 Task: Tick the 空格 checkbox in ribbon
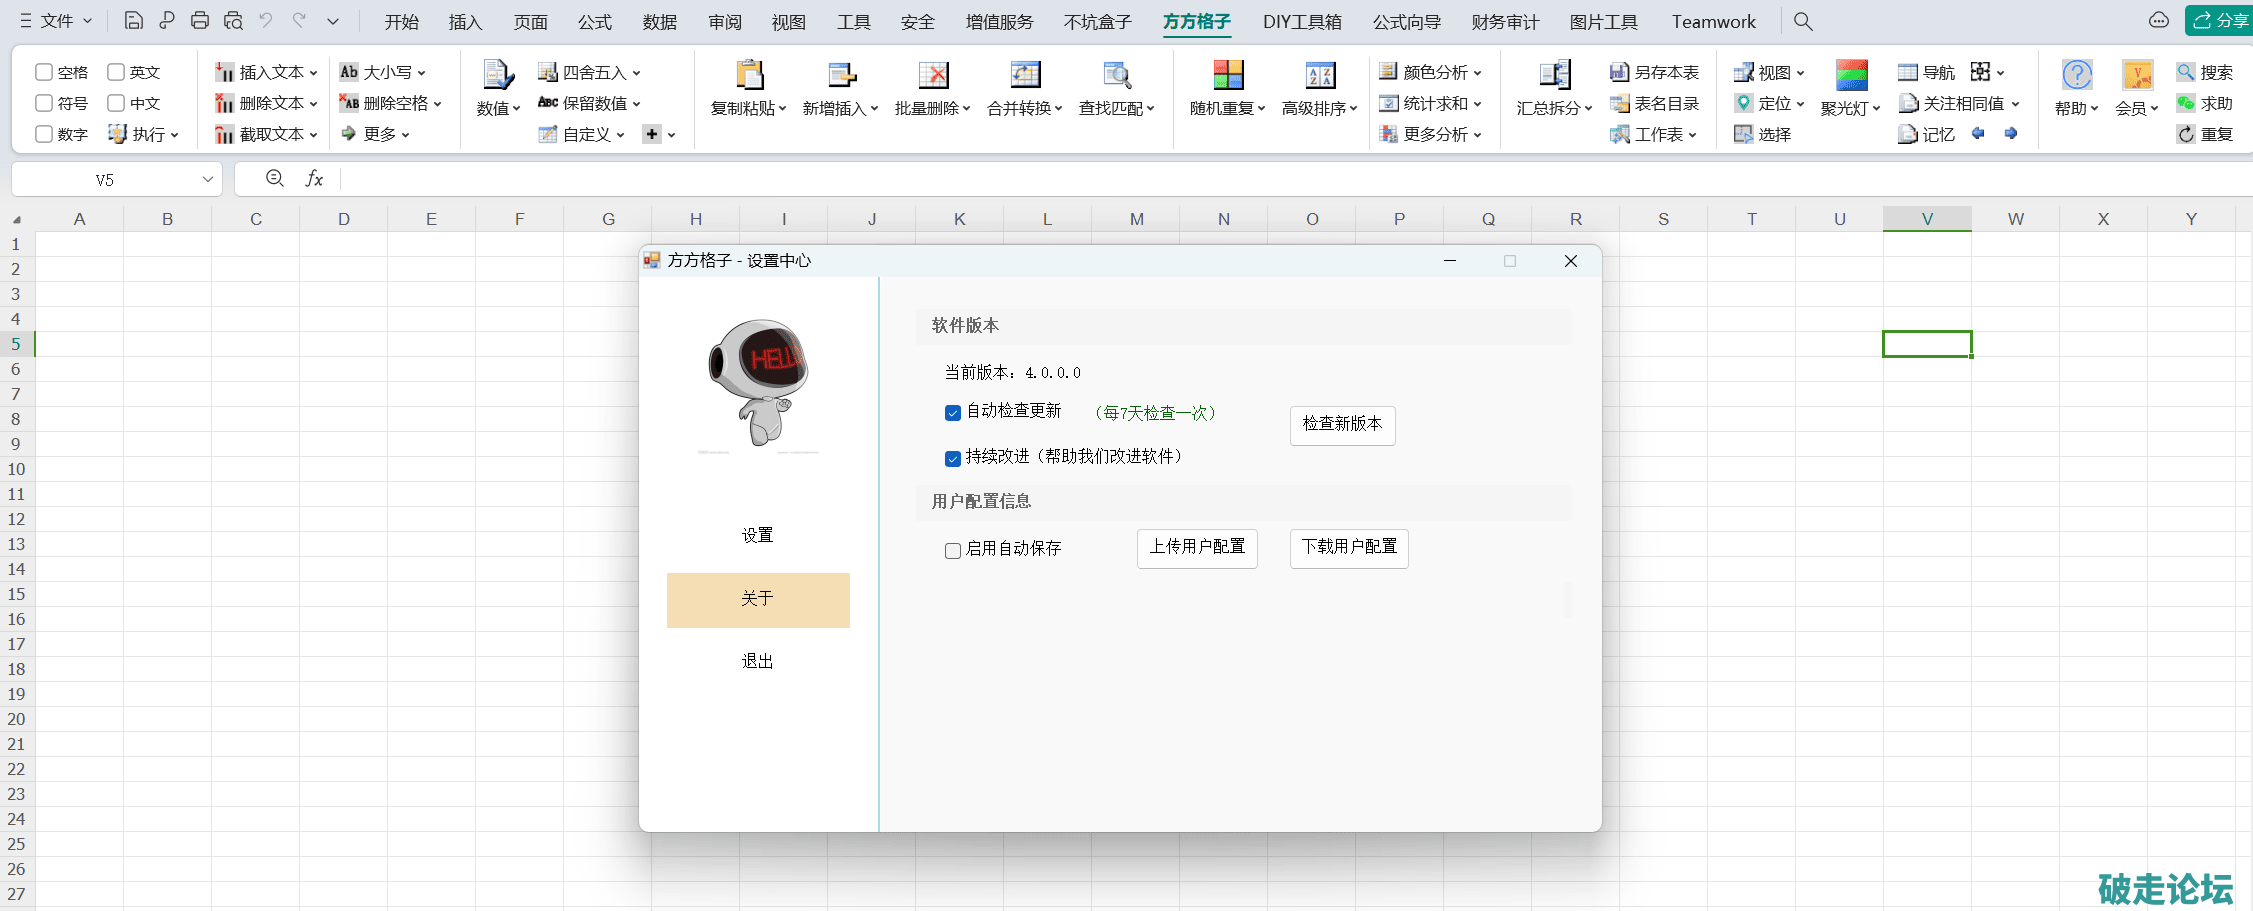click(x=44, y=72)
